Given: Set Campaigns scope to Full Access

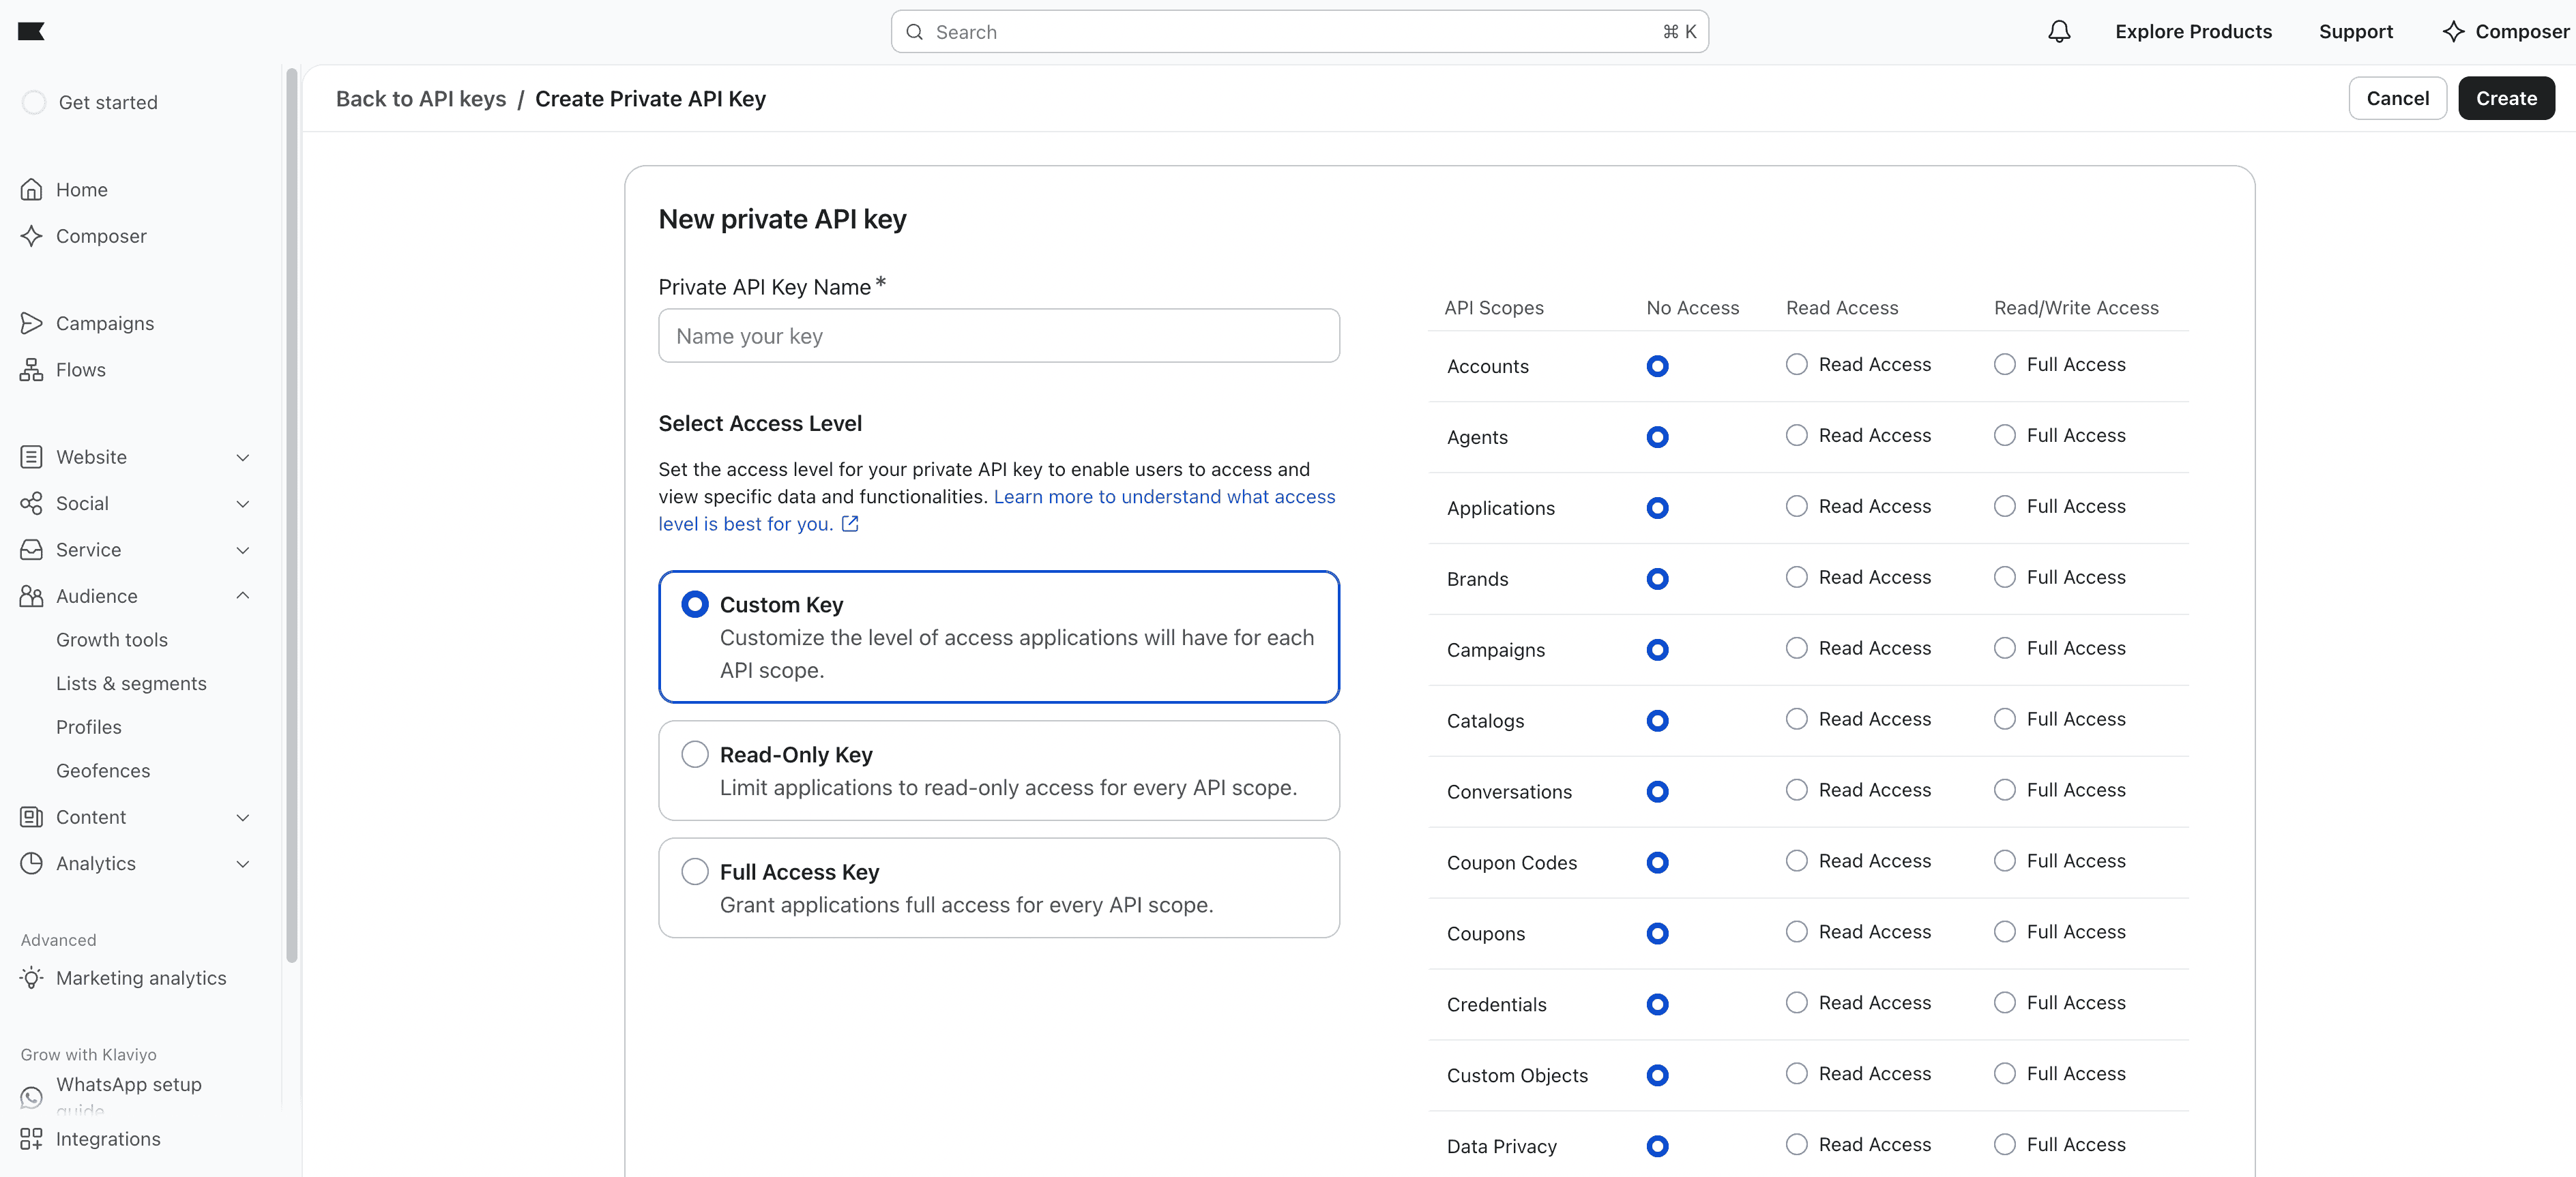Looking at the screenshot, I should tap(2005, 648).
